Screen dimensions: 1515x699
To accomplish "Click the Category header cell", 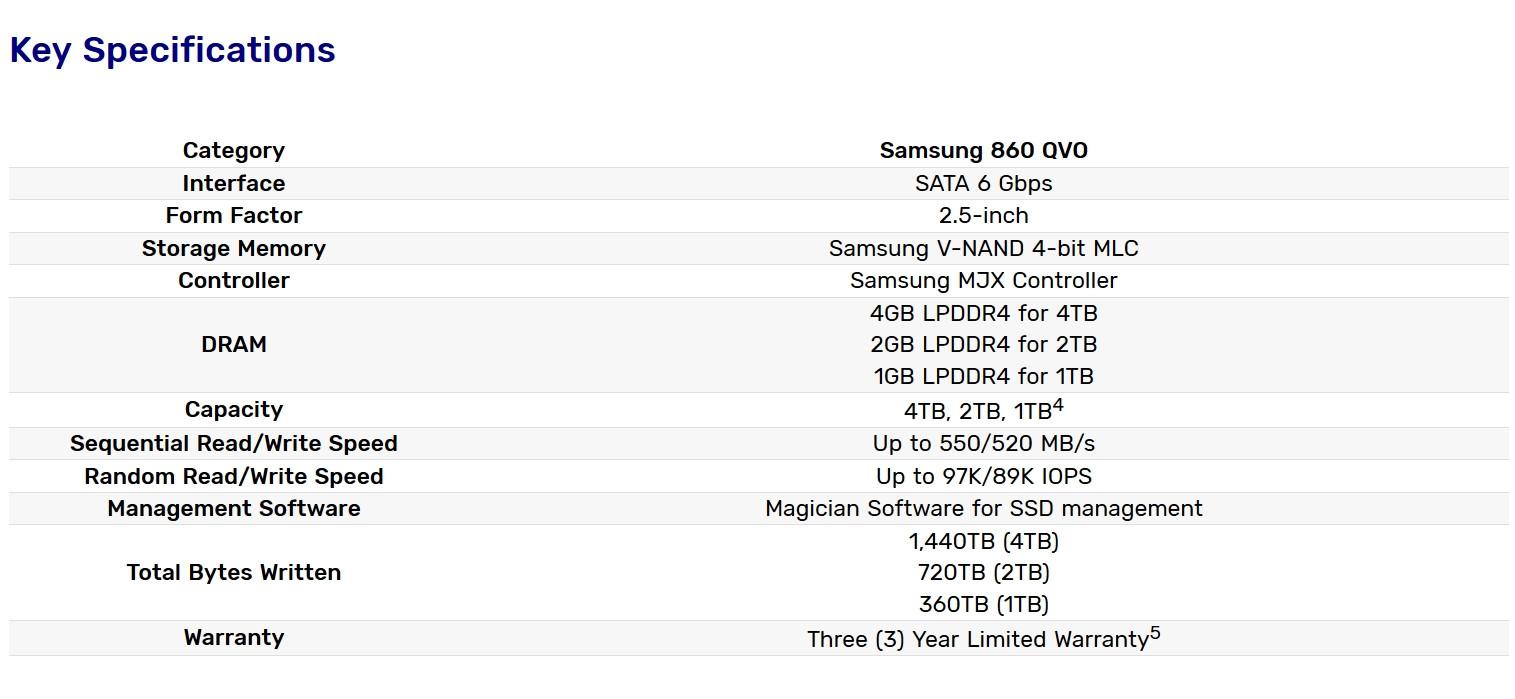I will pos(233,151).
